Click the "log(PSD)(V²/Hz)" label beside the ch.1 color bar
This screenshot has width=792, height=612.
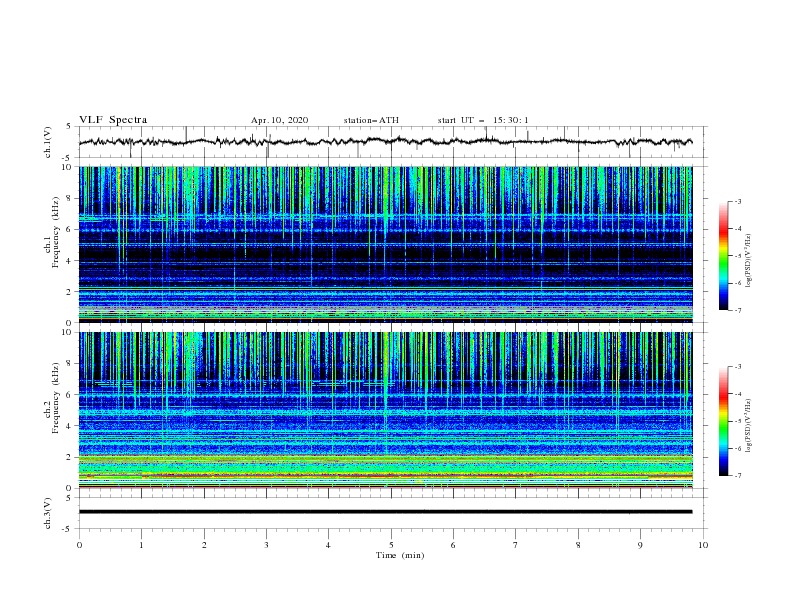tap(749, 261)
